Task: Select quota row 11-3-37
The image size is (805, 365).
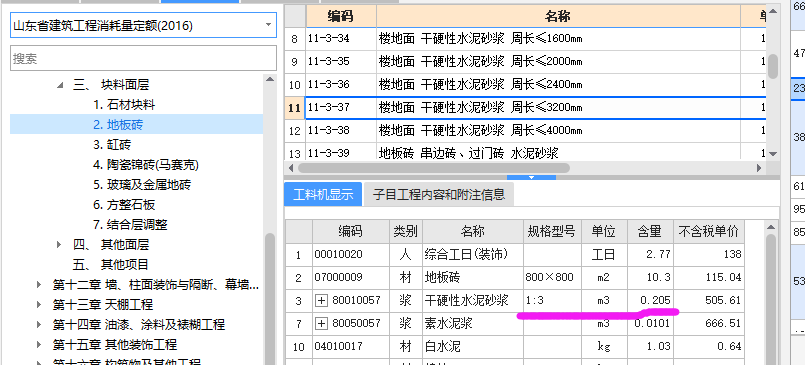Action: click(x=526, y=108)
